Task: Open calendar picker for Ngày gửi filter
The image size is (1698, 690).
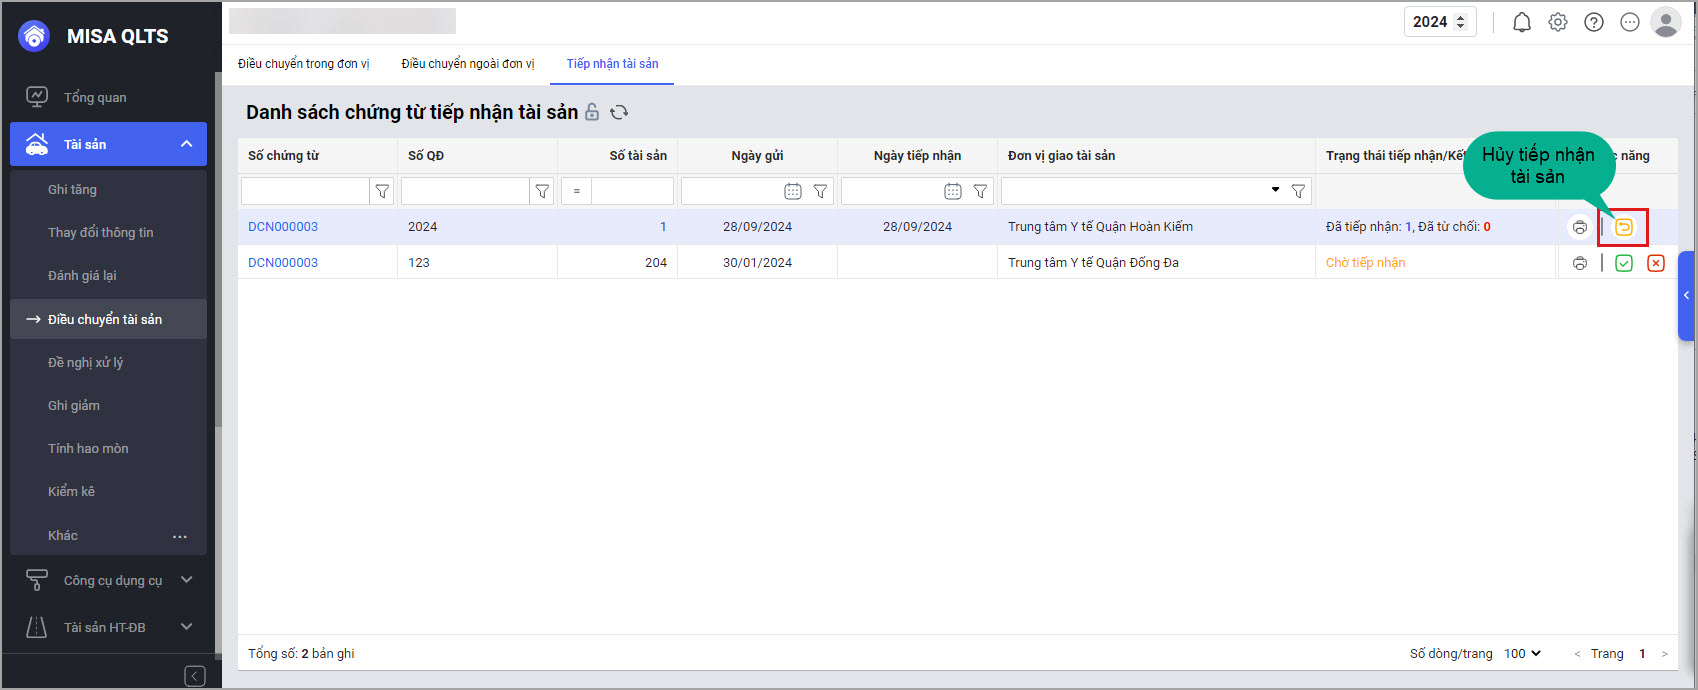Action: 792,191
